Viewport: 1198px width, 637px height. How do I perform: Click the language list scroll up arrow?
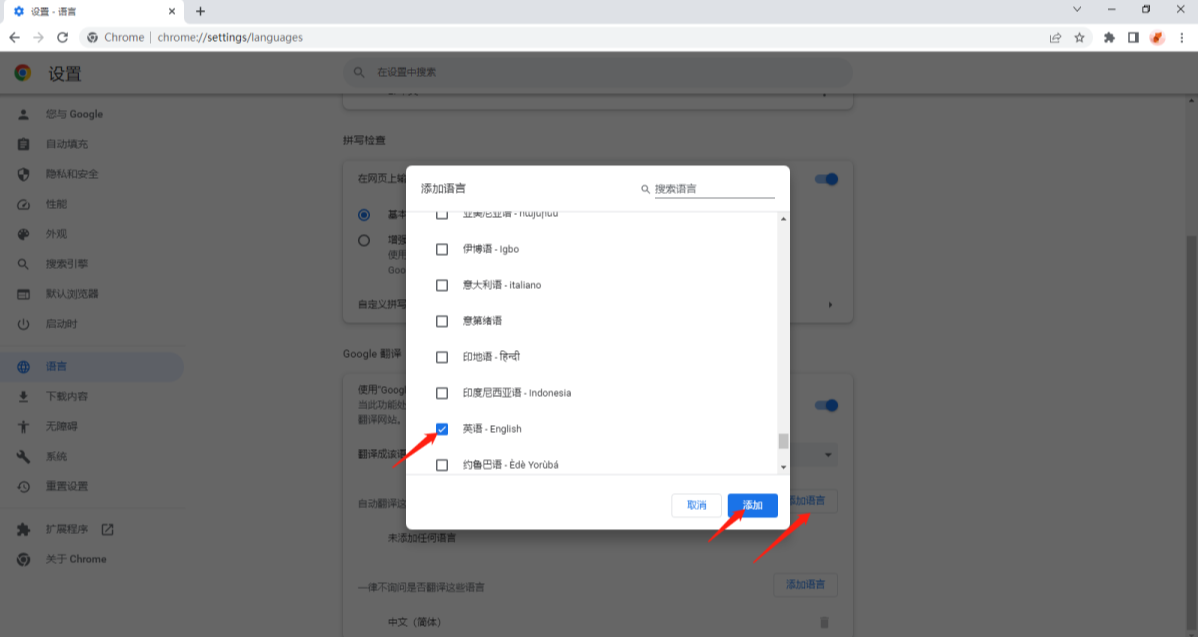click(783, 219)
